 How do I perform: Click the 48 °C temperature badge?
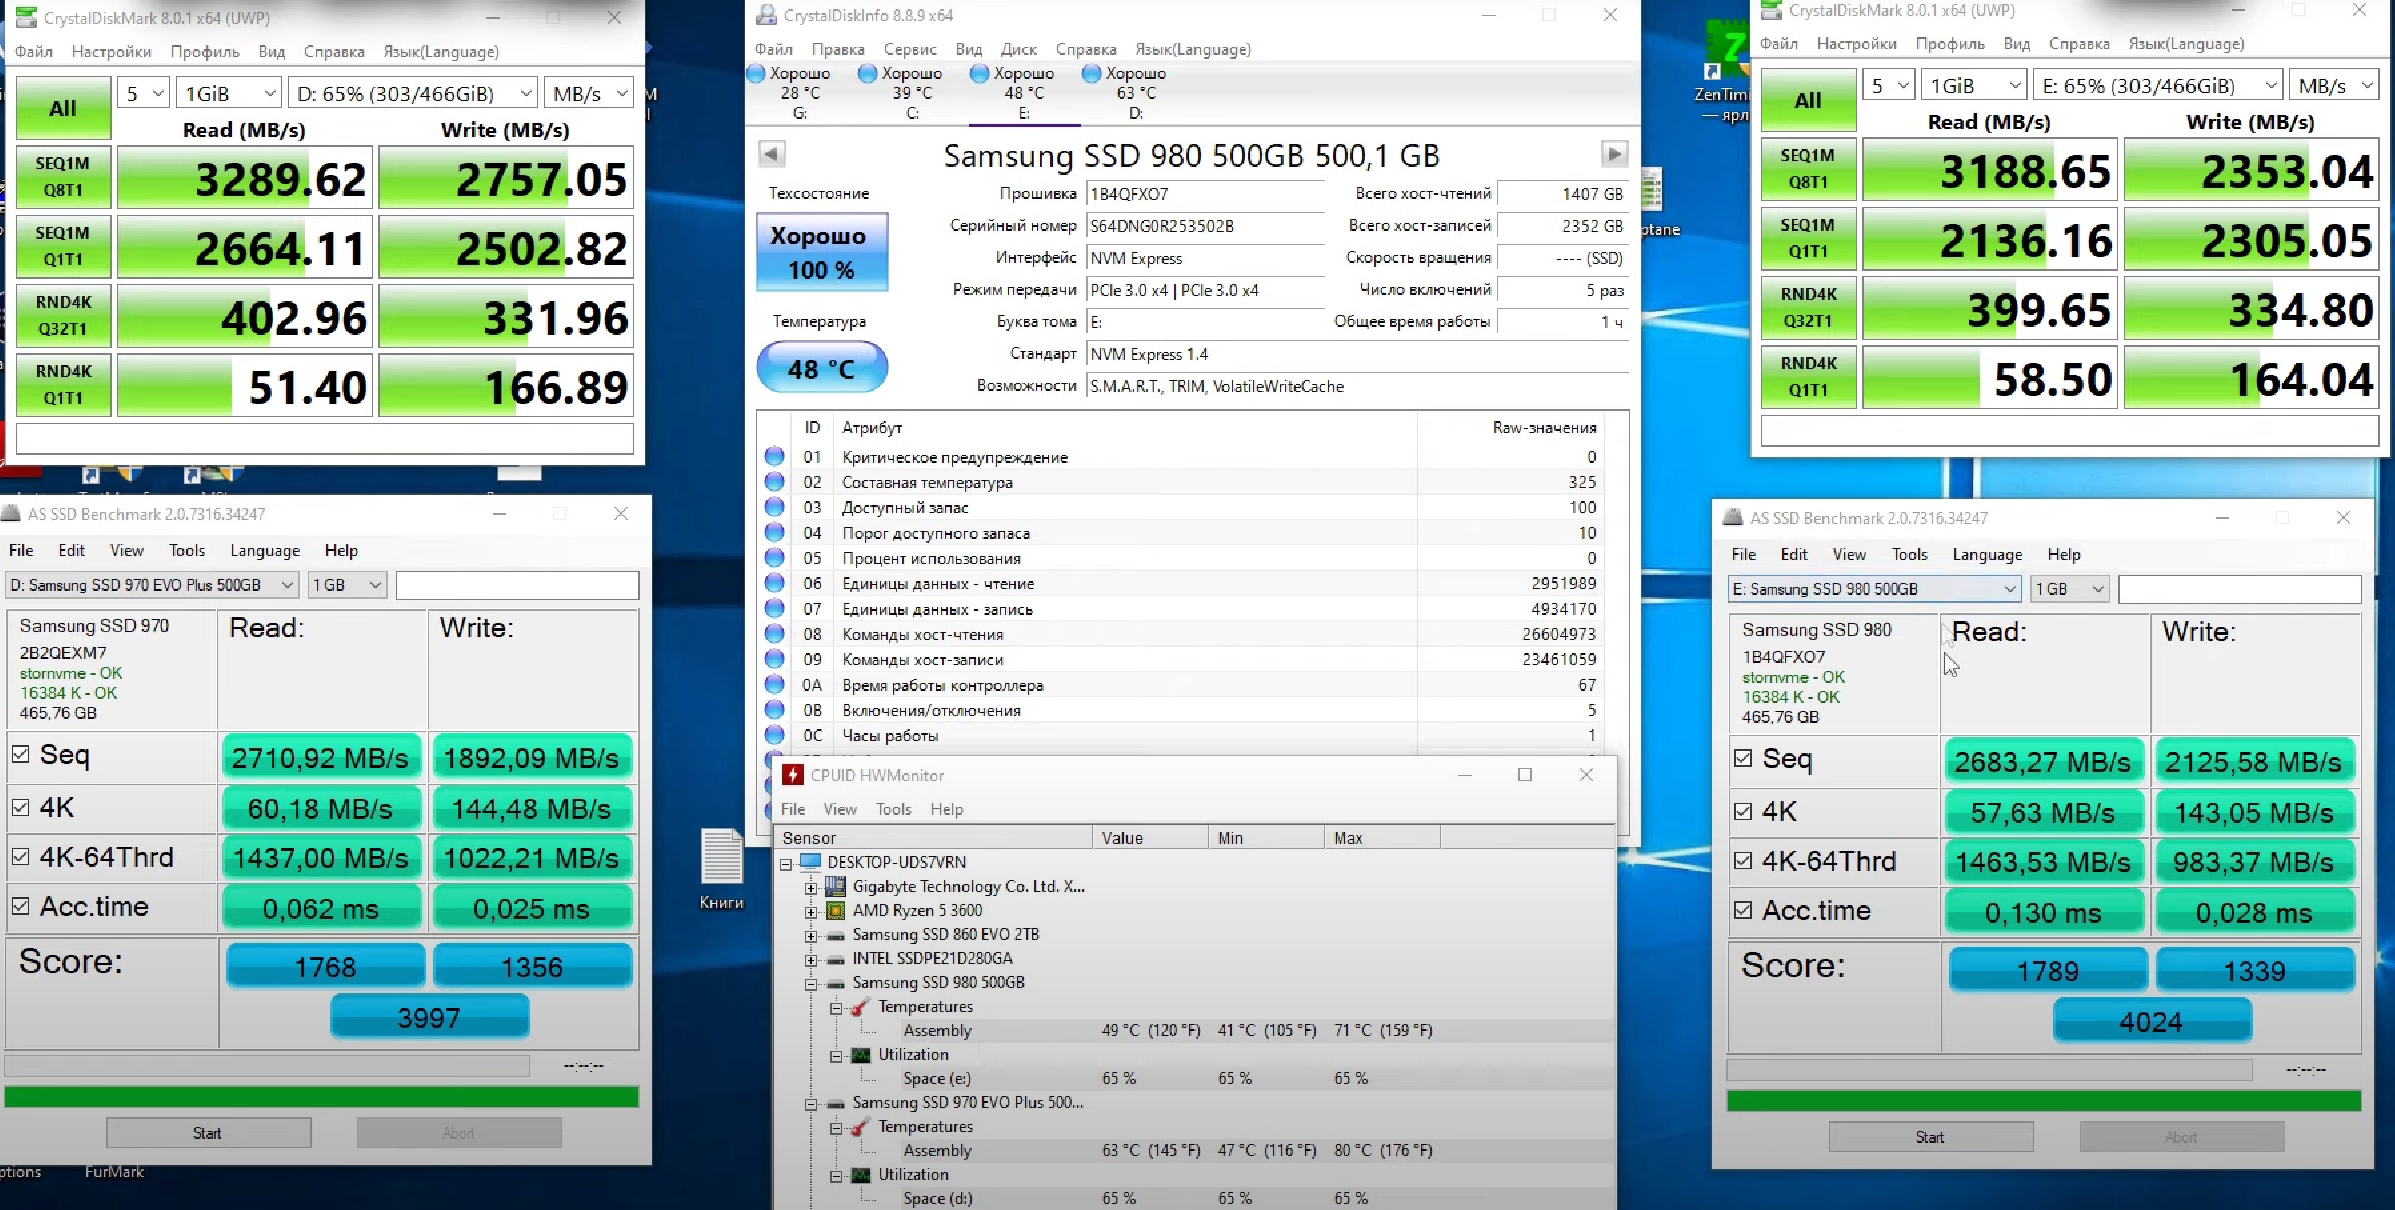click(821, 369)
